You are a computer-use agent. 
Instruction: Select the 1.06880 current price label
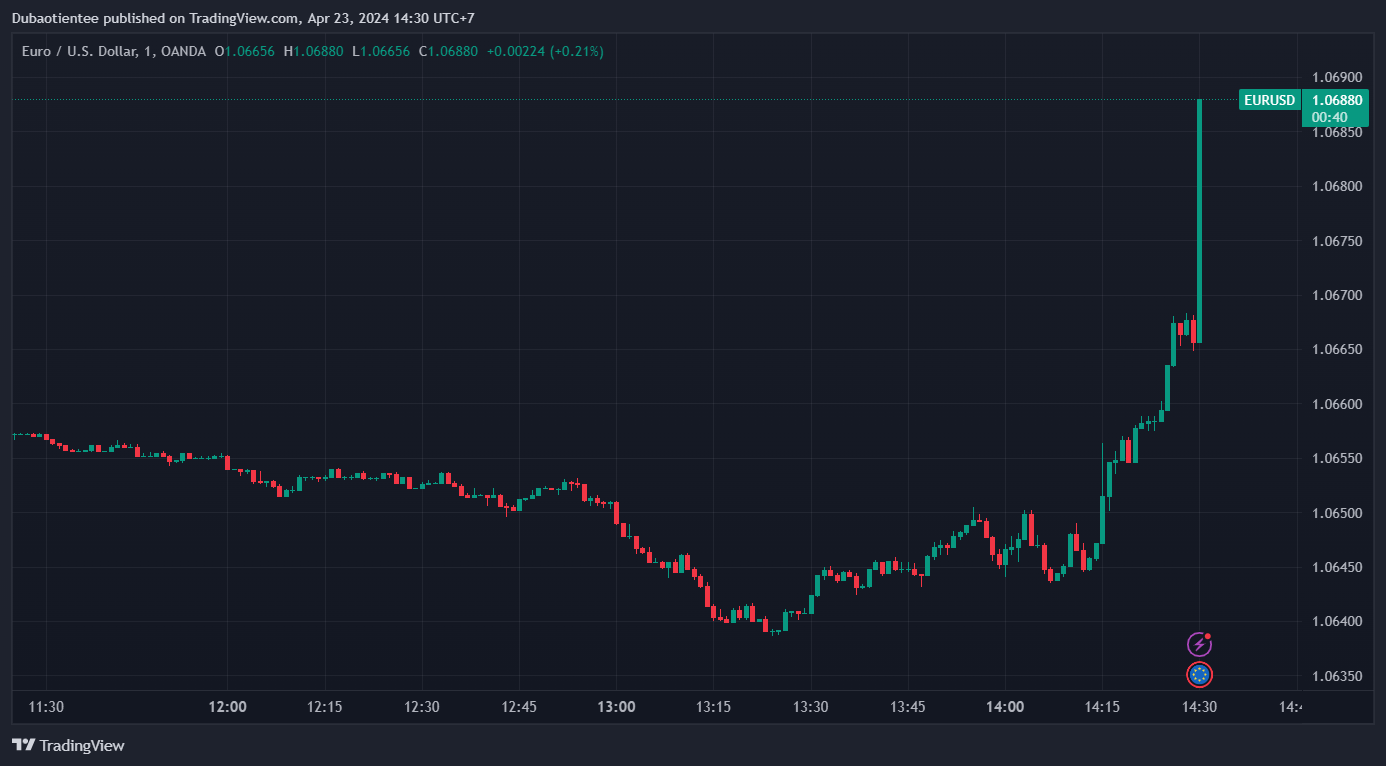point(1337,100)
